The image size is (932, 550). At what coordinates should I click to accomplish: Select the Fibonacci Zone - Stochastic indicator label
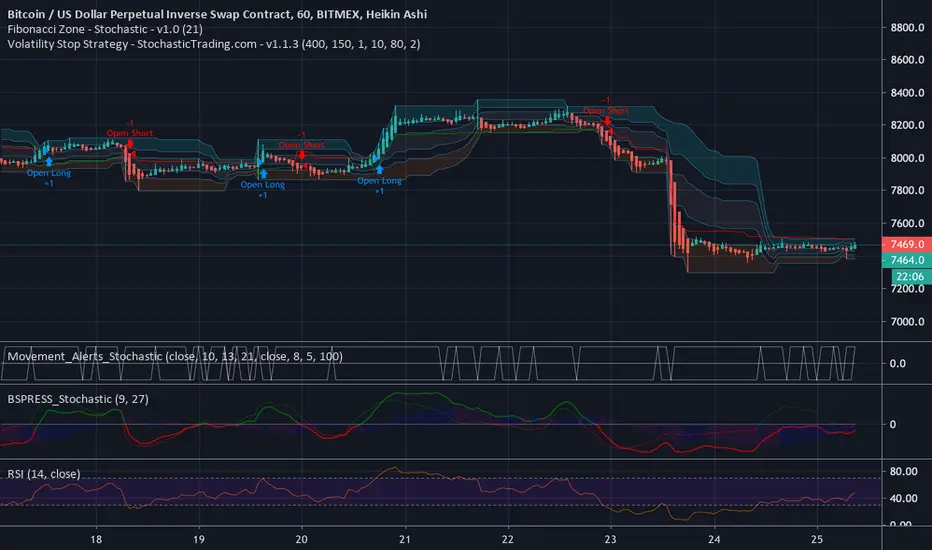click(x=105, y=29)
